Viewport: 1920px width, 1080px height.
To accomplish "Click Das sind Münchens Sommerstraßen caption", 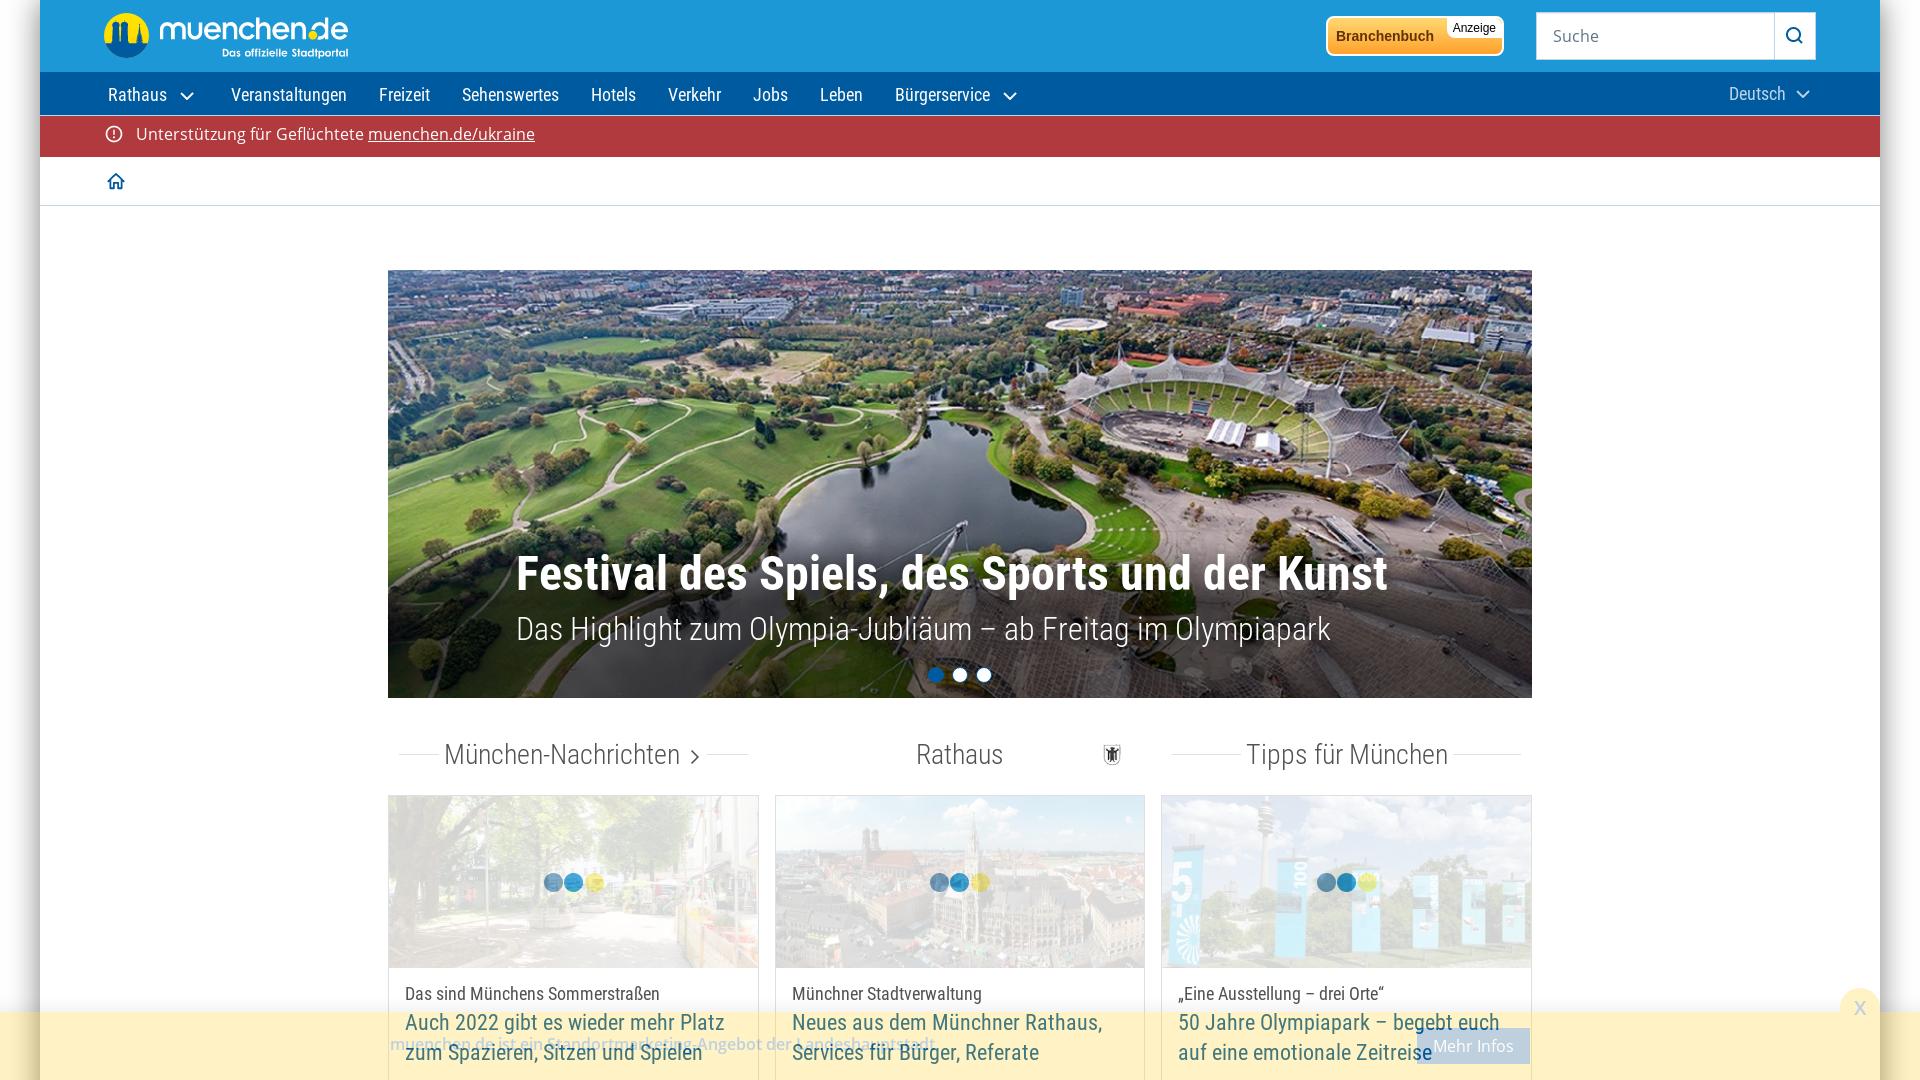I will (532, 994).
